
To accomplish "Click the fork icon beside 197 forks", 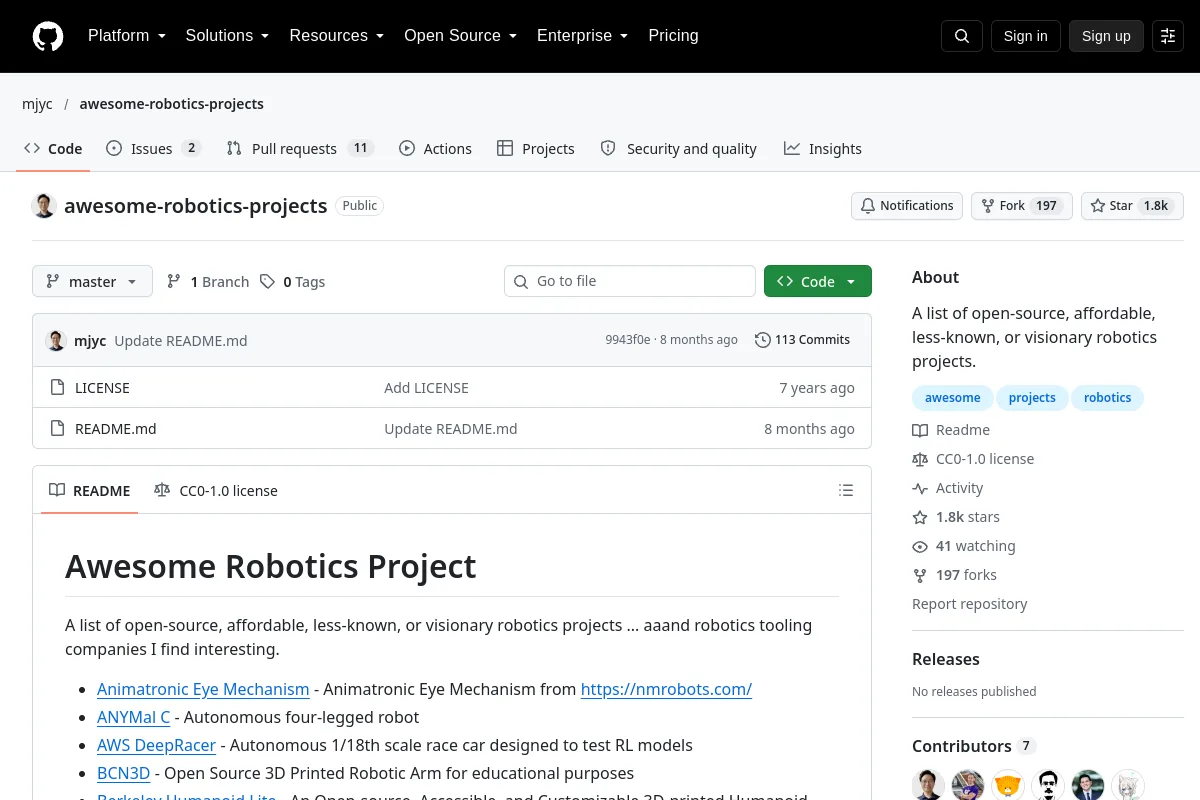I will [920, 575].
